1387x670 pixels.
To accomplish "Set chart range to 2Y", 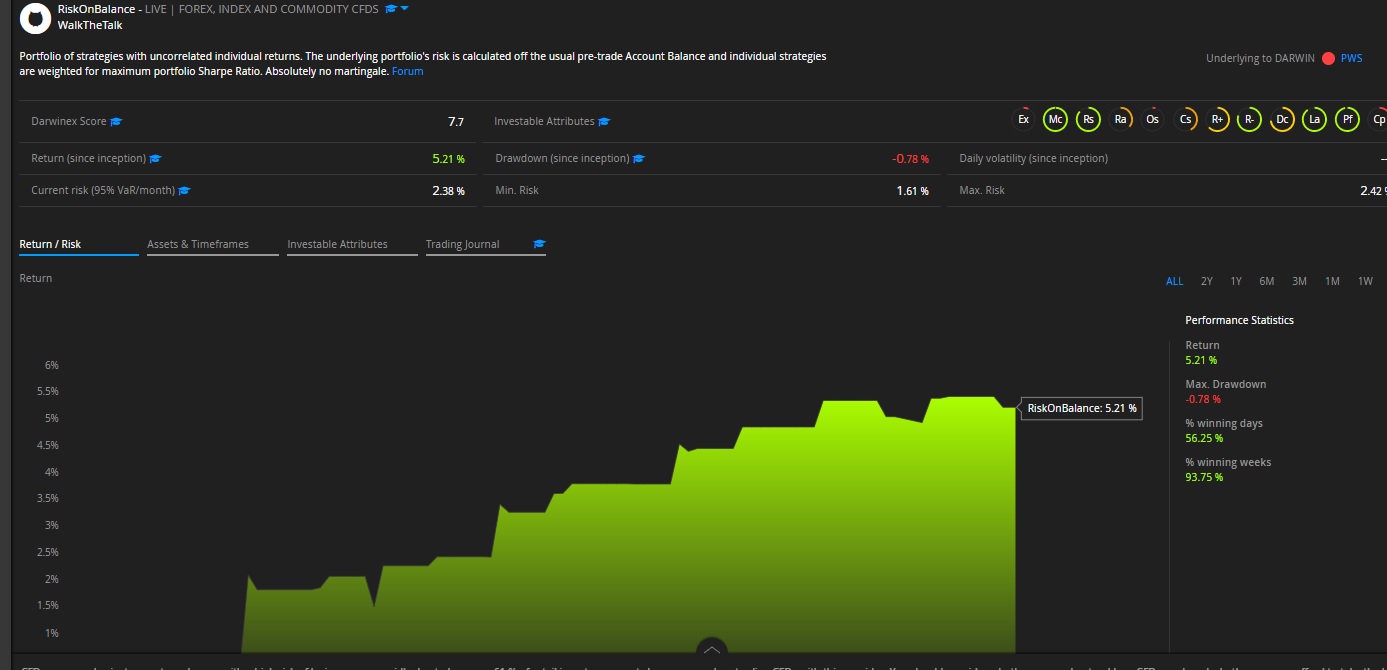I will point(1207,281).
